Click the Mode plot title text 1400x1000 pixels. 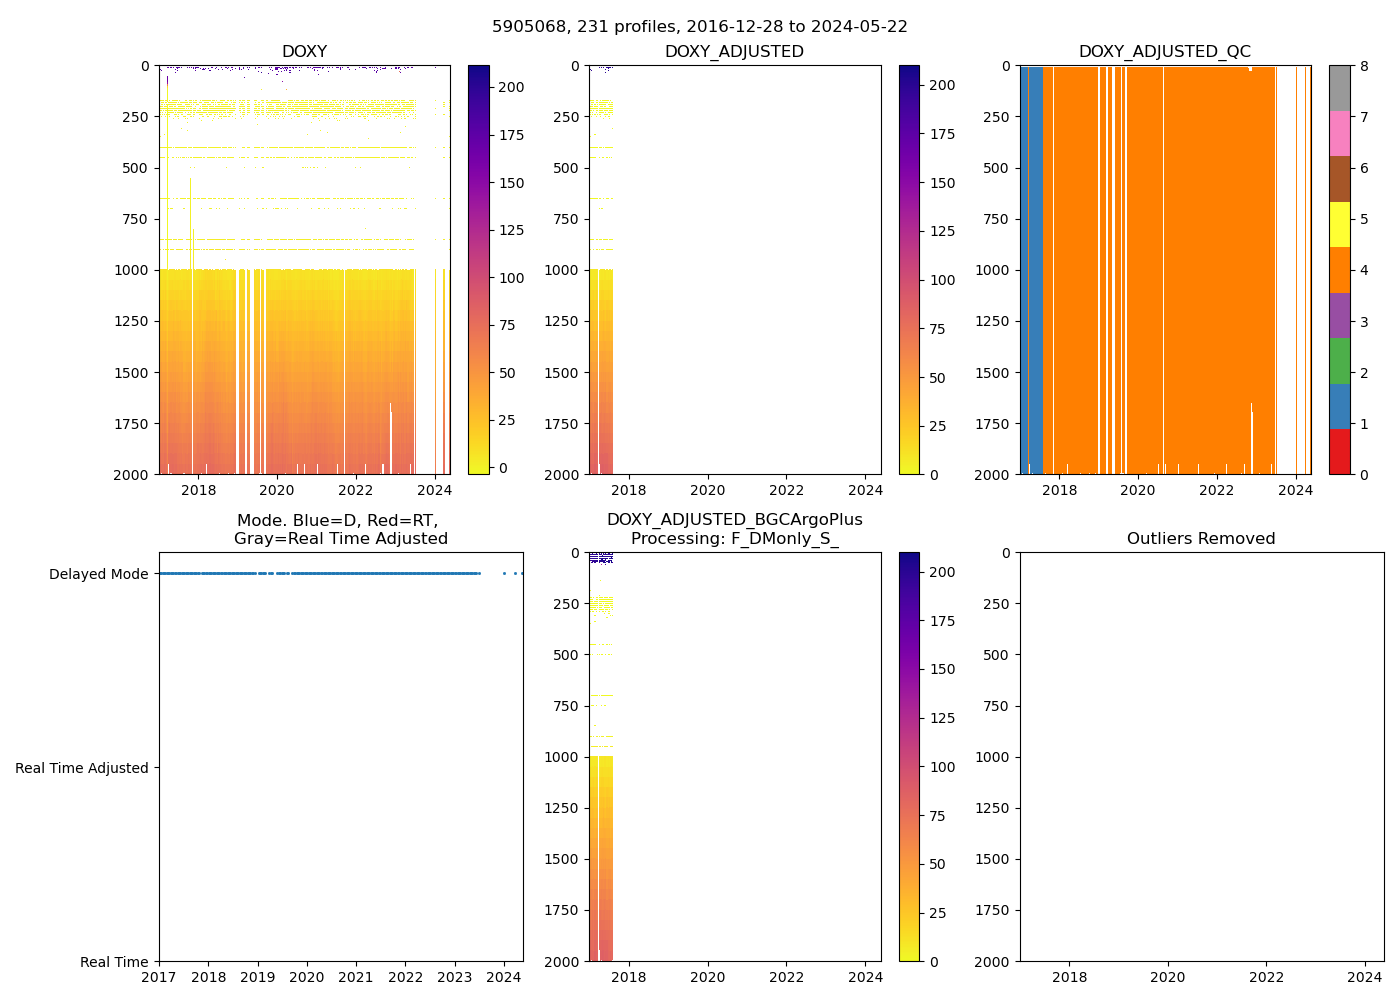point(340,530)
